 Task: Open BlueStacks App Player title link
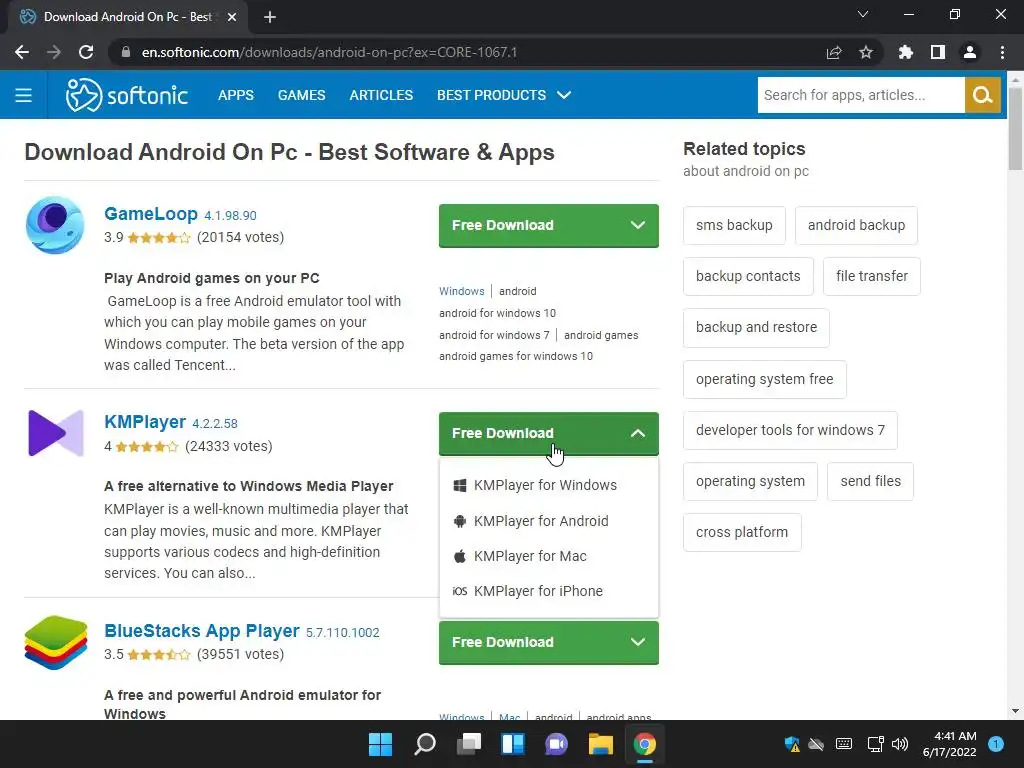click(202, 631)
